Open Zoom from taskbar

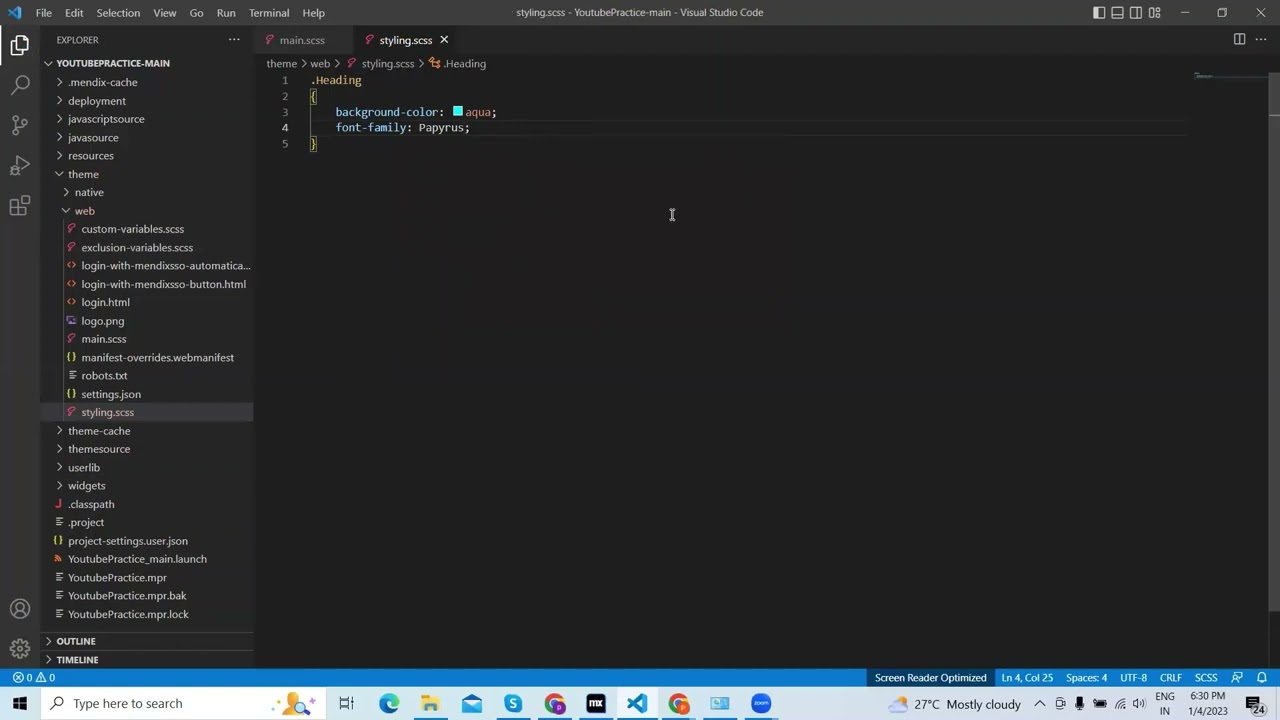click(x=761, y=703)
